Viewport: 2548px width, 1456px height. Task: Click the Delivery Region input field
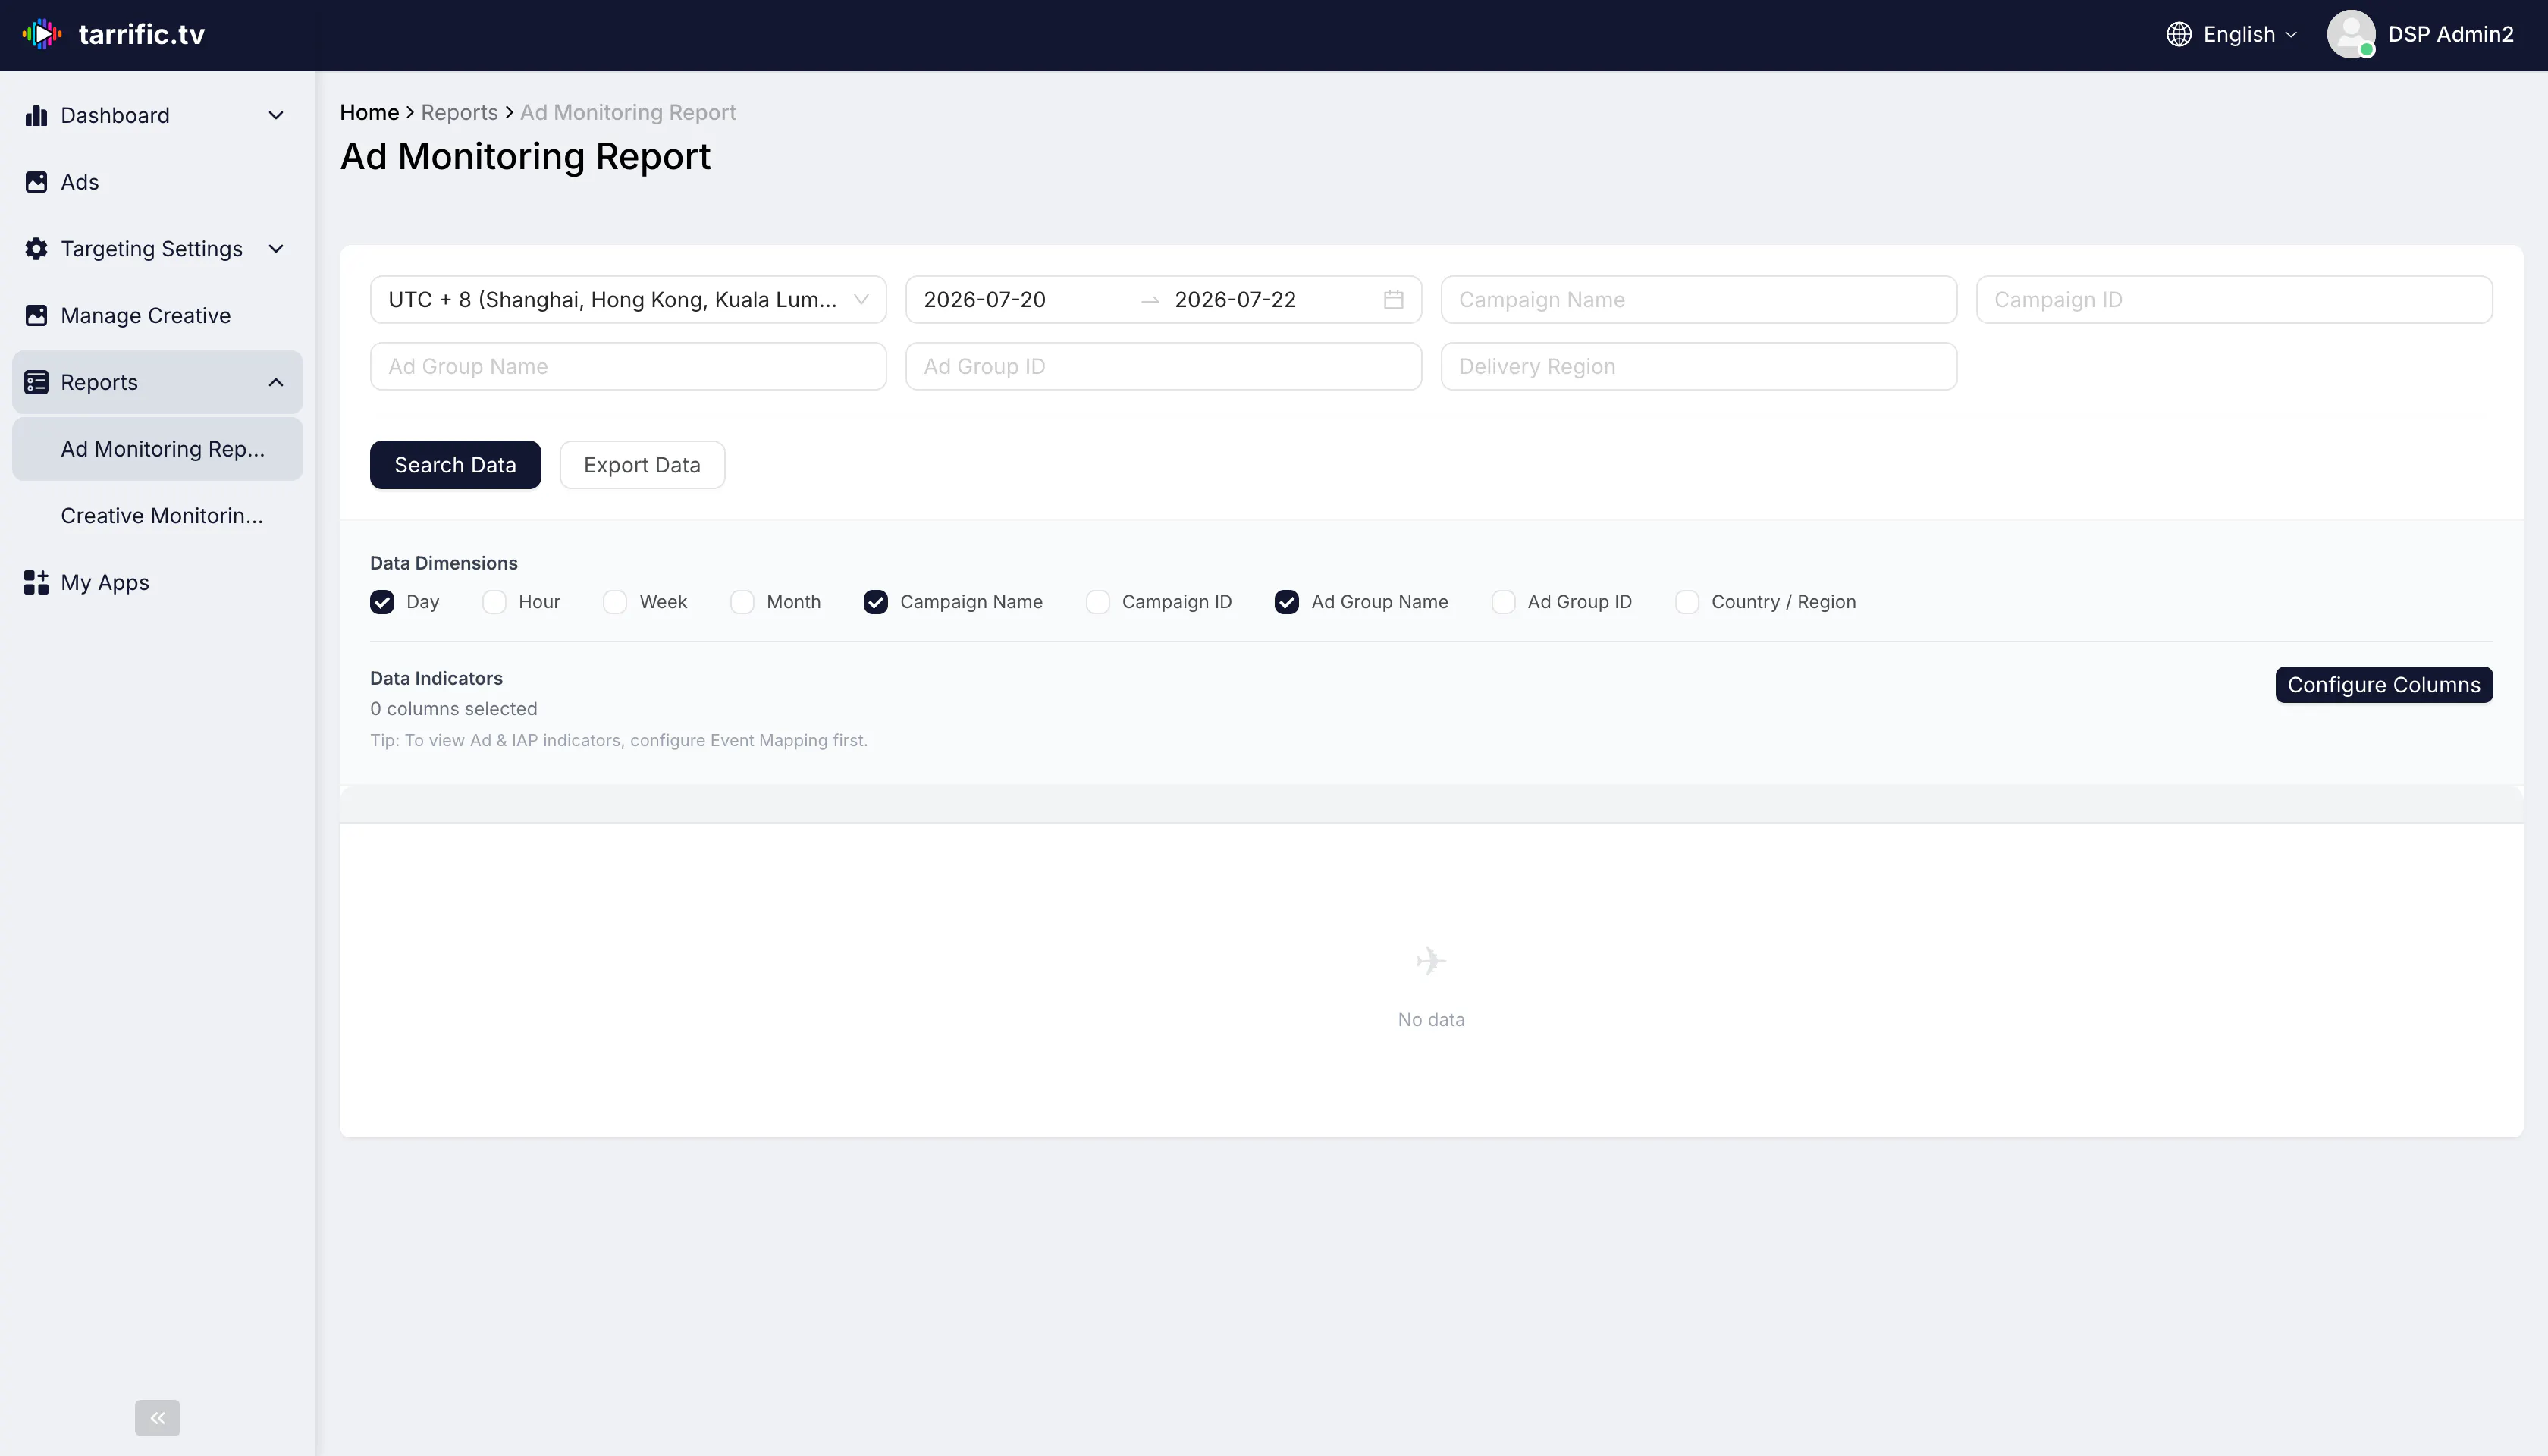click(1699, 367)
